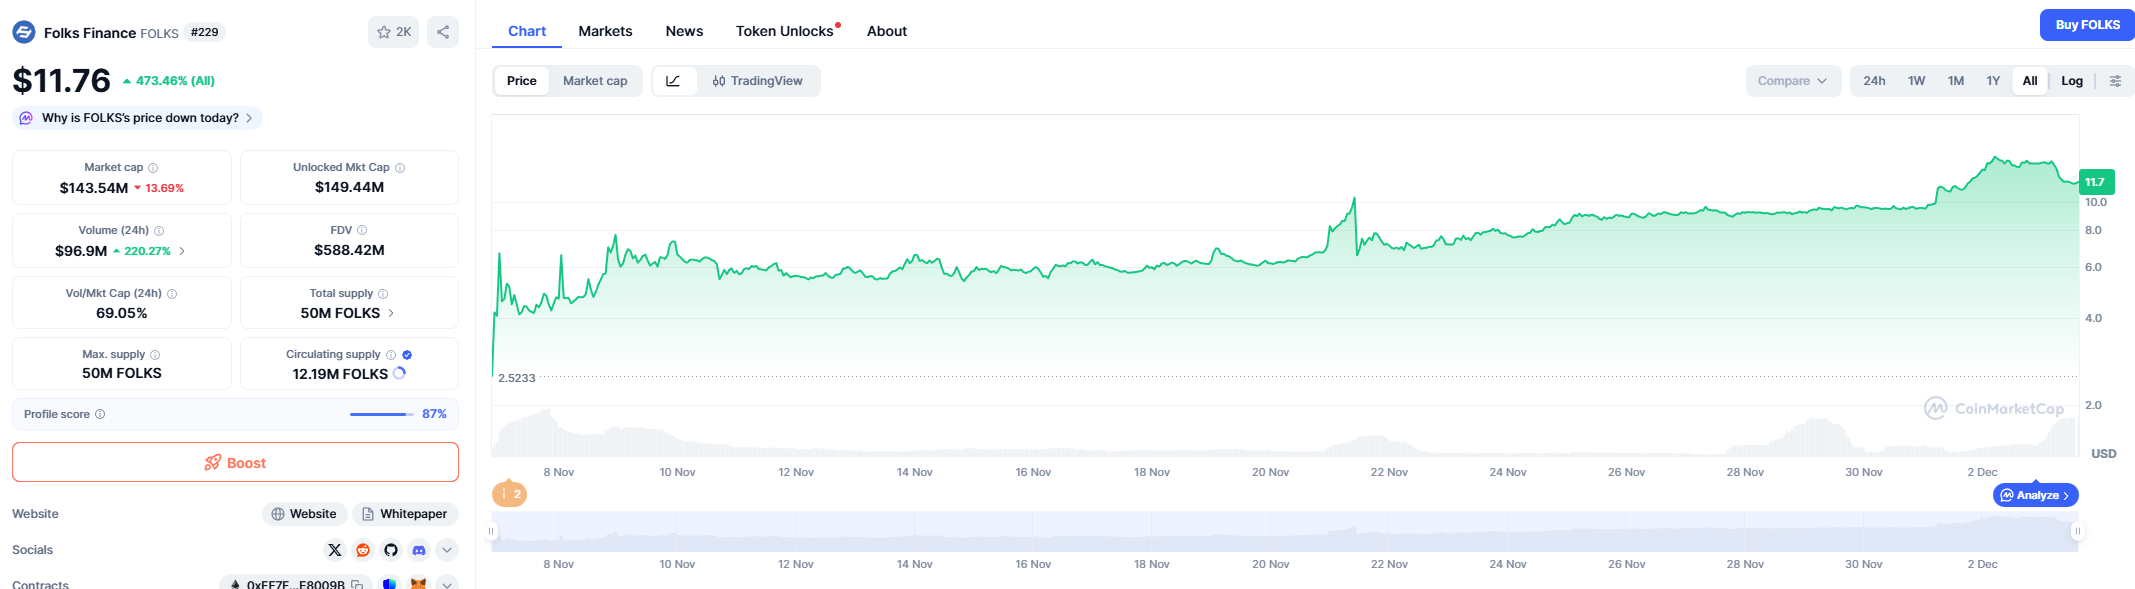Switch chart to Market cap view

[x=595, y=81]
